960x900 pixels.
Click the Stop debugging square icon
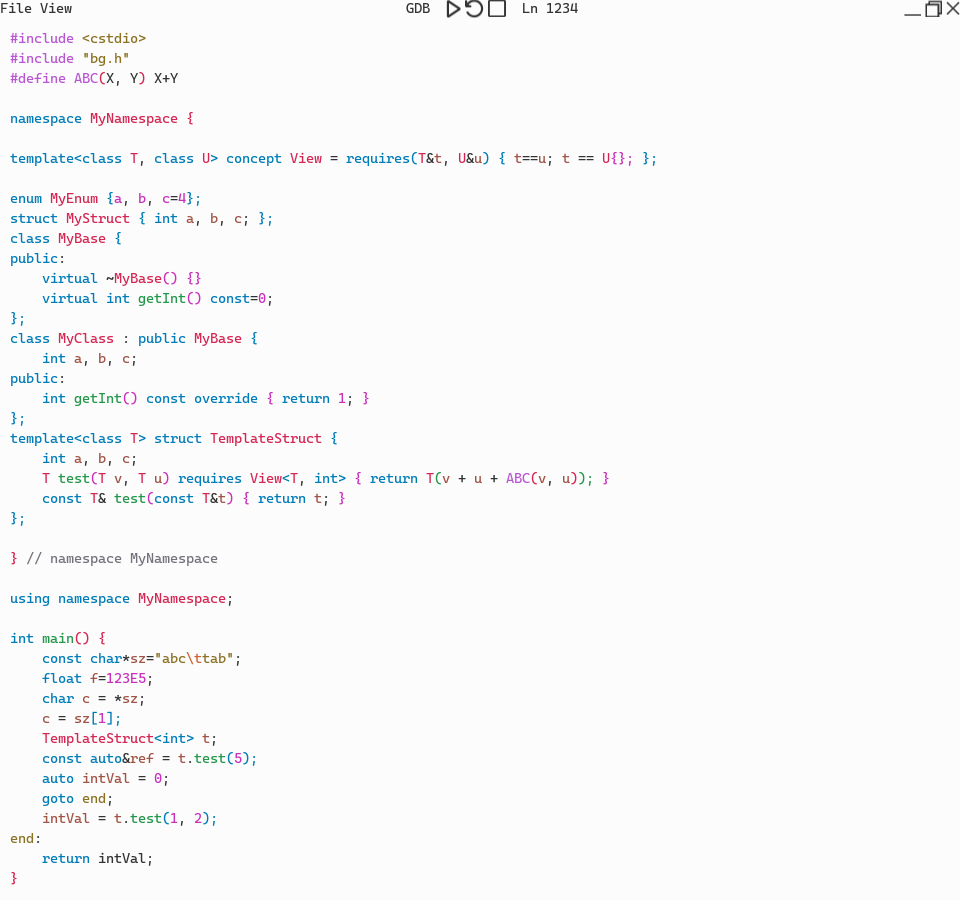(x=497, y=9)
